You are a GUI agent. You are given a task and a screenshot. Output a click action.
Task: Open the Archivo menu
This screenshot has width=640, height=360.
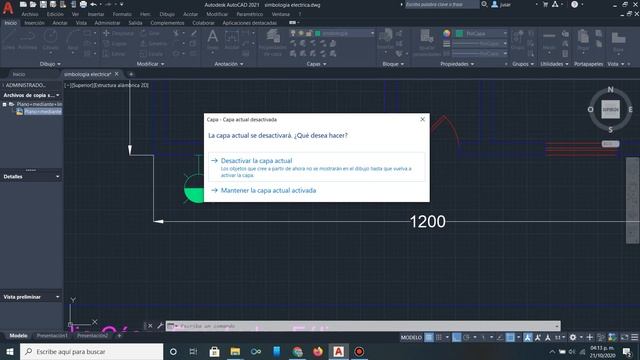point(30,14)
